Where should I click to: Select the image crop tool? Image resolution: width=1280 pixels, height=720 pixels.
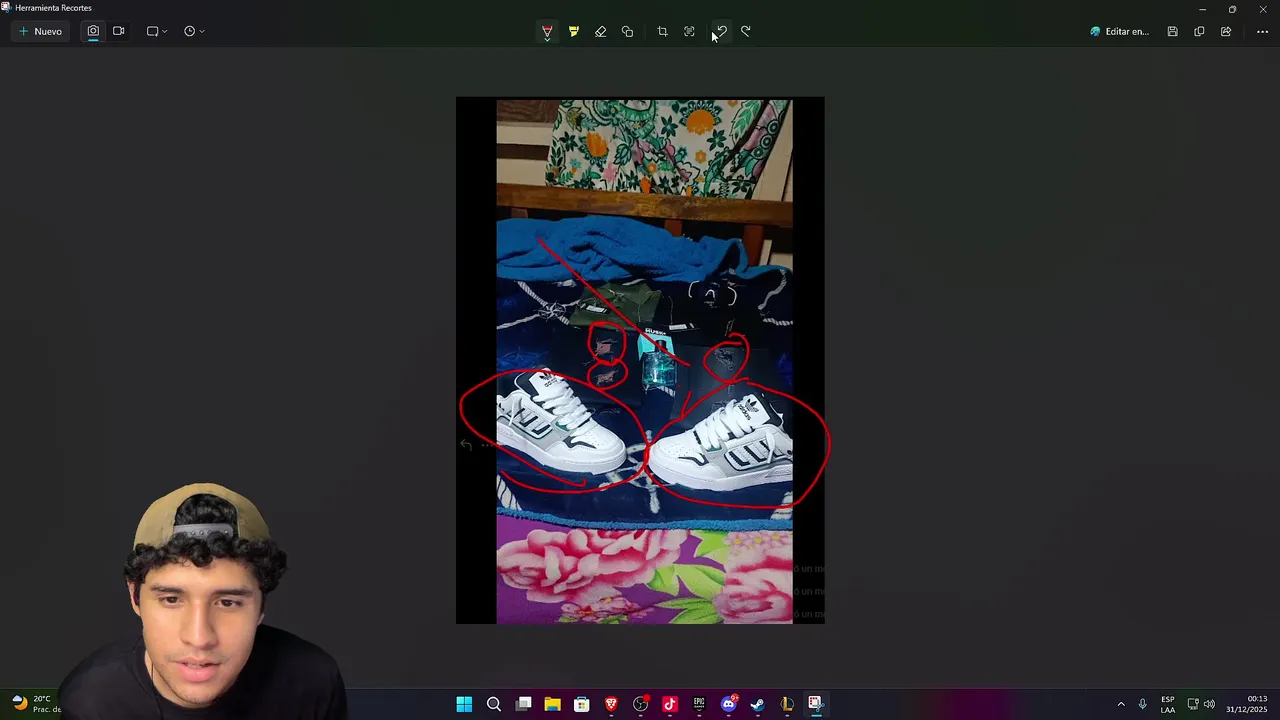click(x=662, y=32)
